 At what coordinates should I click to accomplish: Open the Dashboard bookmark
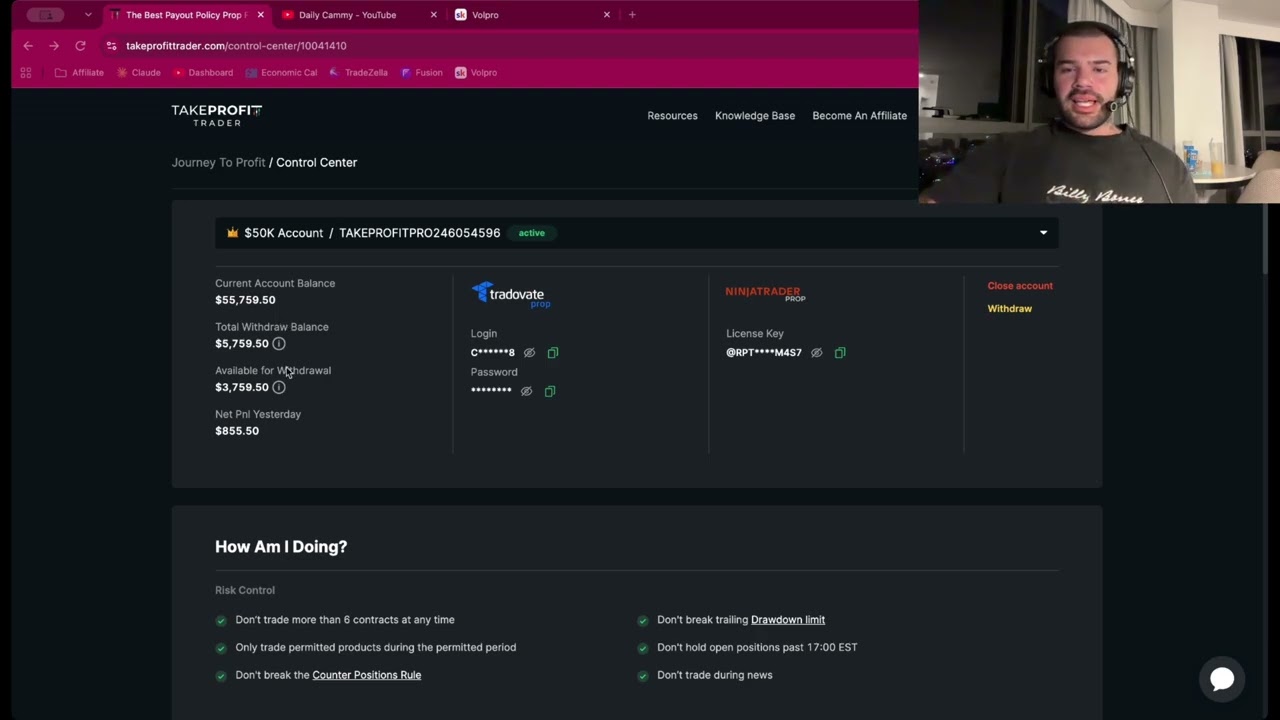coord(203,73)
